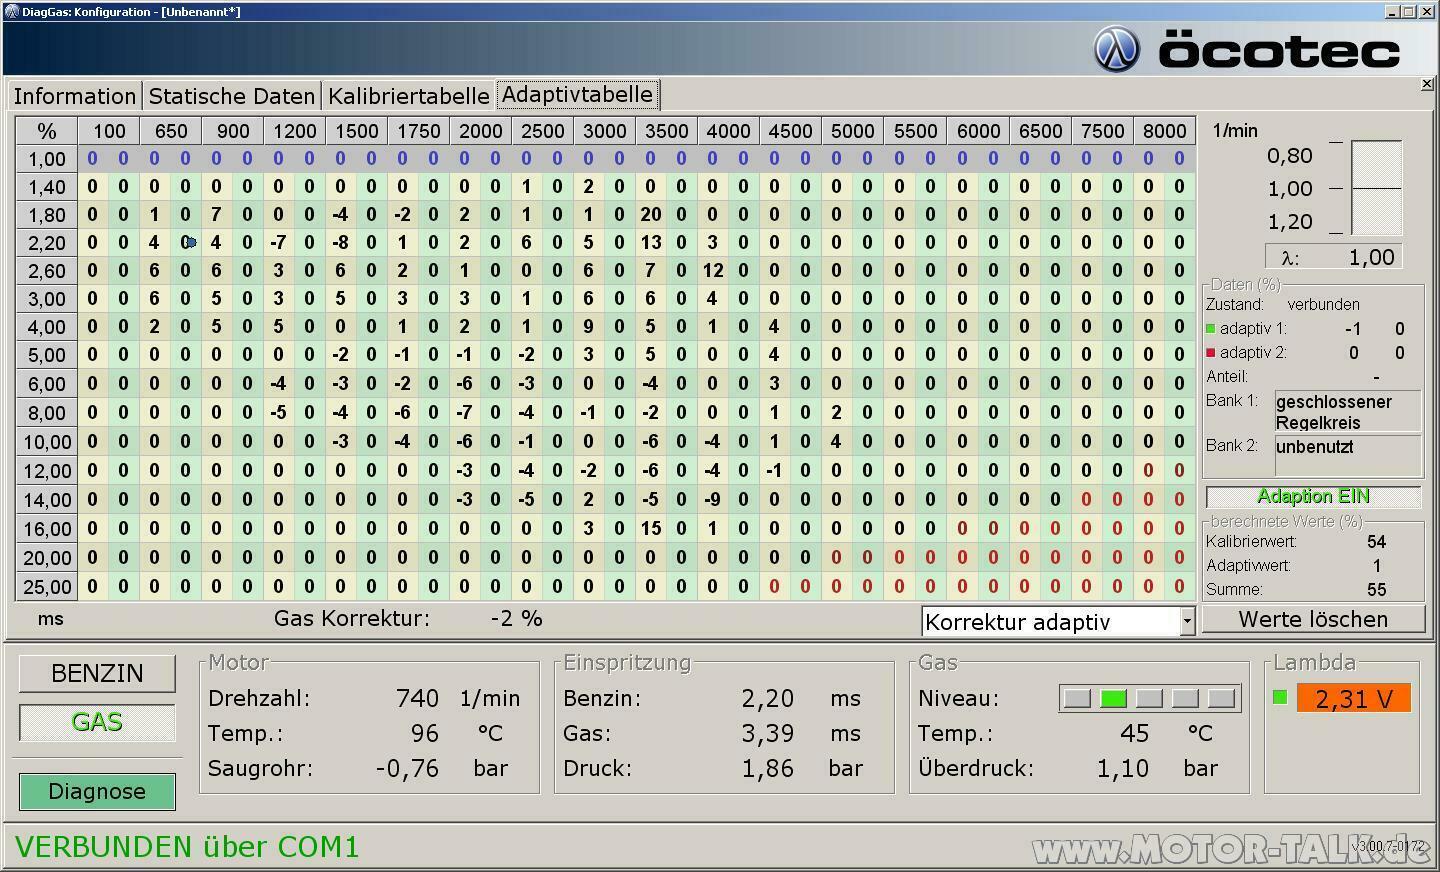Click the green adaptiv 1 indicator square
Image resolution: width=1440 pixels, height=872 pixels.
(x=1211, y=328)
